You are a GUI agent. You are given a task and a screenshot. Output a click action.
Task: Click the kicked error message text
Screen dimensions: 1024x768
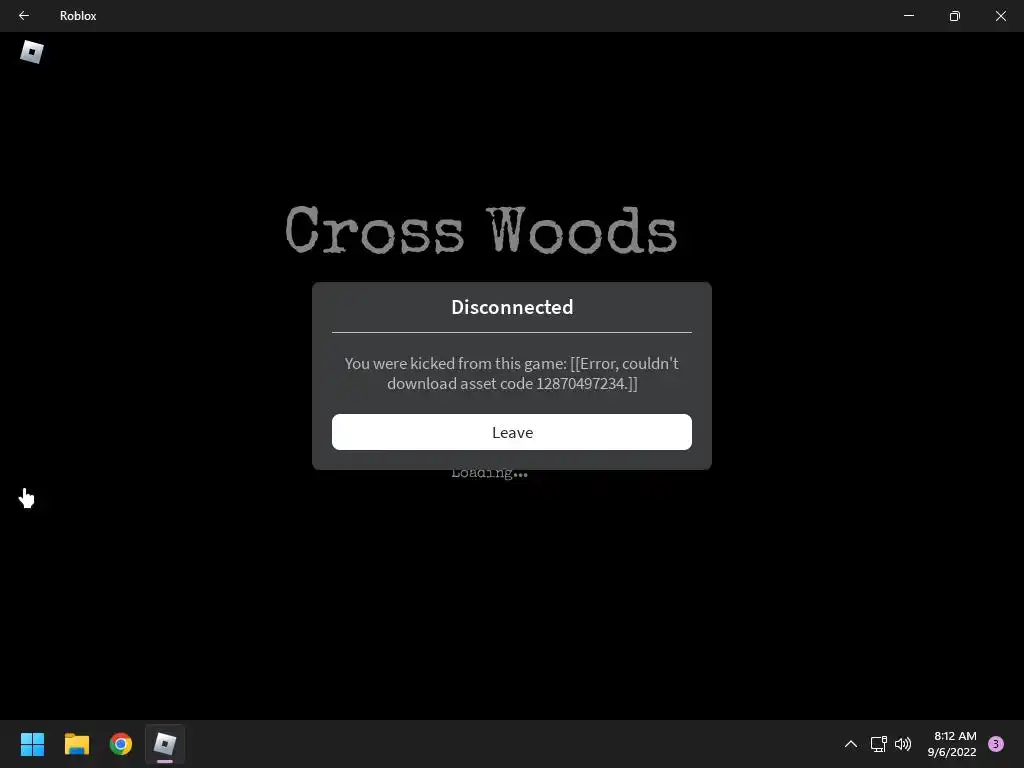[x=512, y=373]
